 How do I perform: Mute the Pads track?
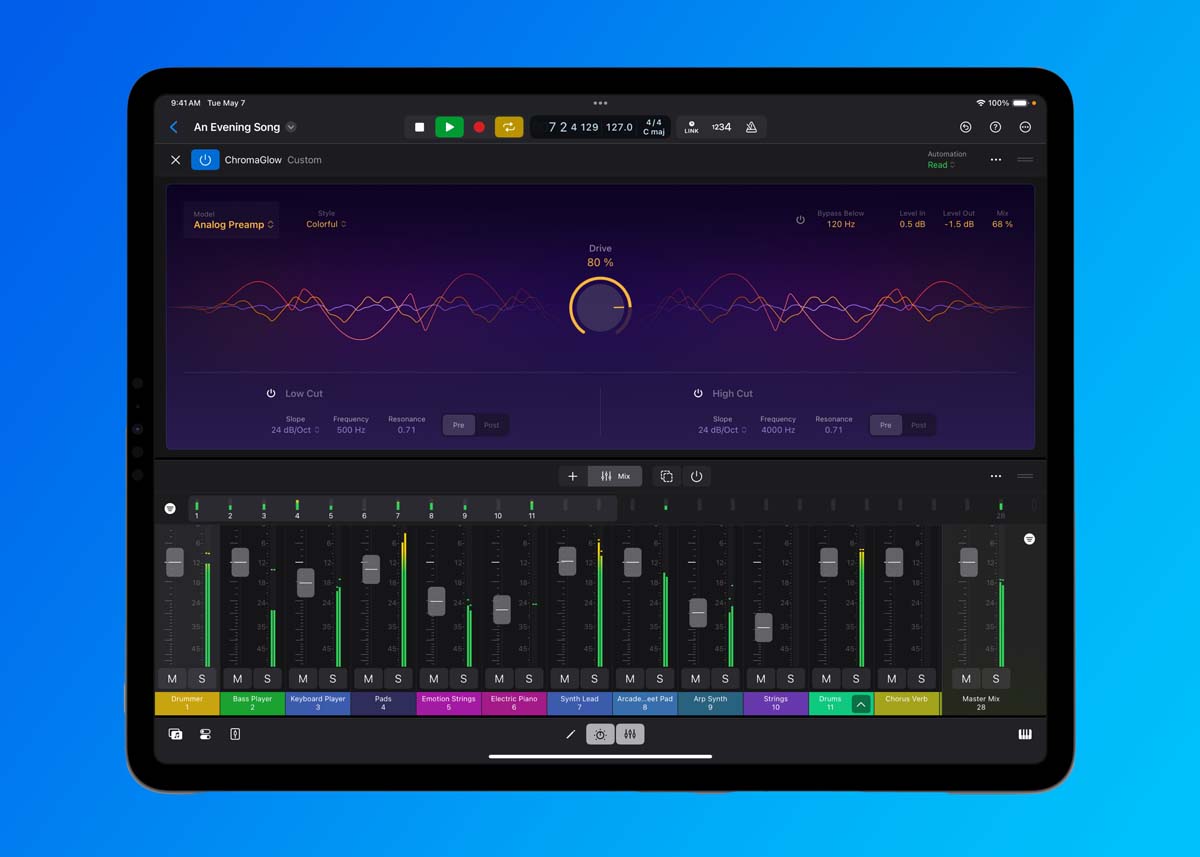click(368, 679)
